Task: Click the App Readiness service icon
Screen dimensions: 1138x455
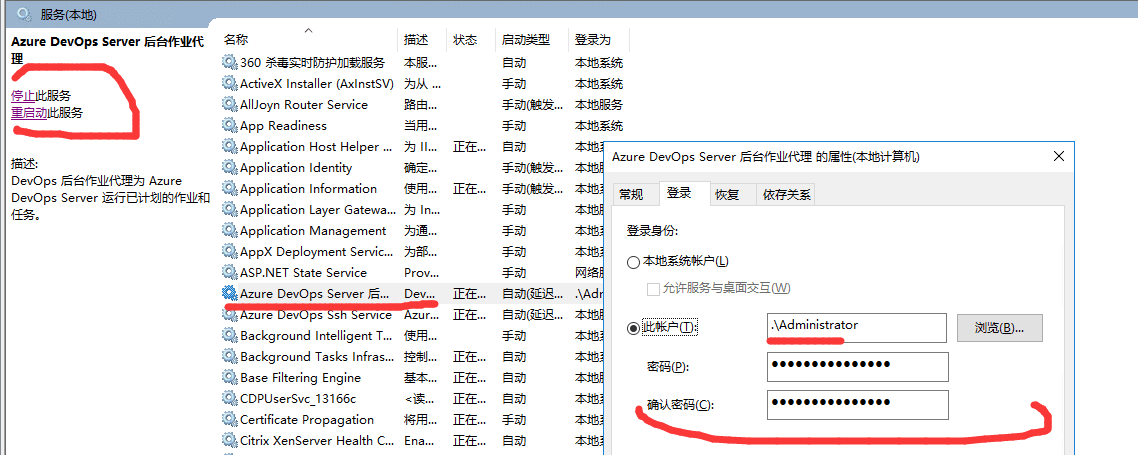Action: pos(230,125)
